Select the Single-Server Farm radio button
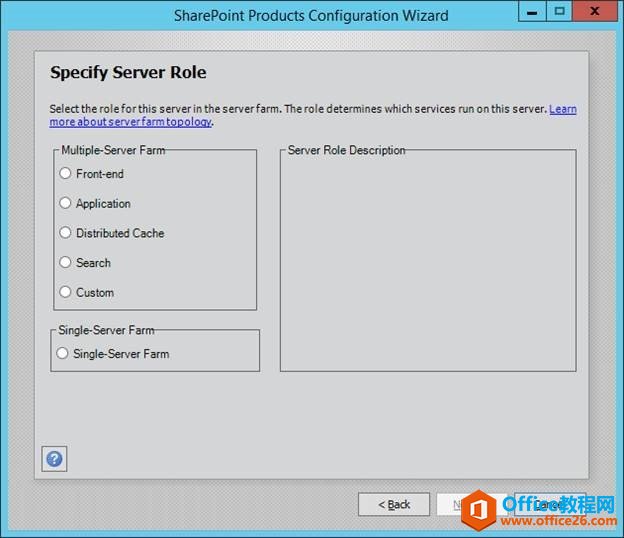The height and width of the screenshot is (538, 624). click(62, 353)
